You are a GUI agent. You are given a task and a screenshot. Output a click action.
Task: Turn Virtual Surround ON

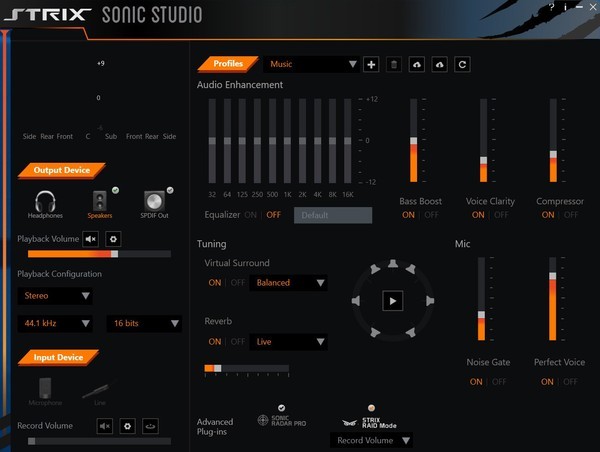tap(215, 283)
